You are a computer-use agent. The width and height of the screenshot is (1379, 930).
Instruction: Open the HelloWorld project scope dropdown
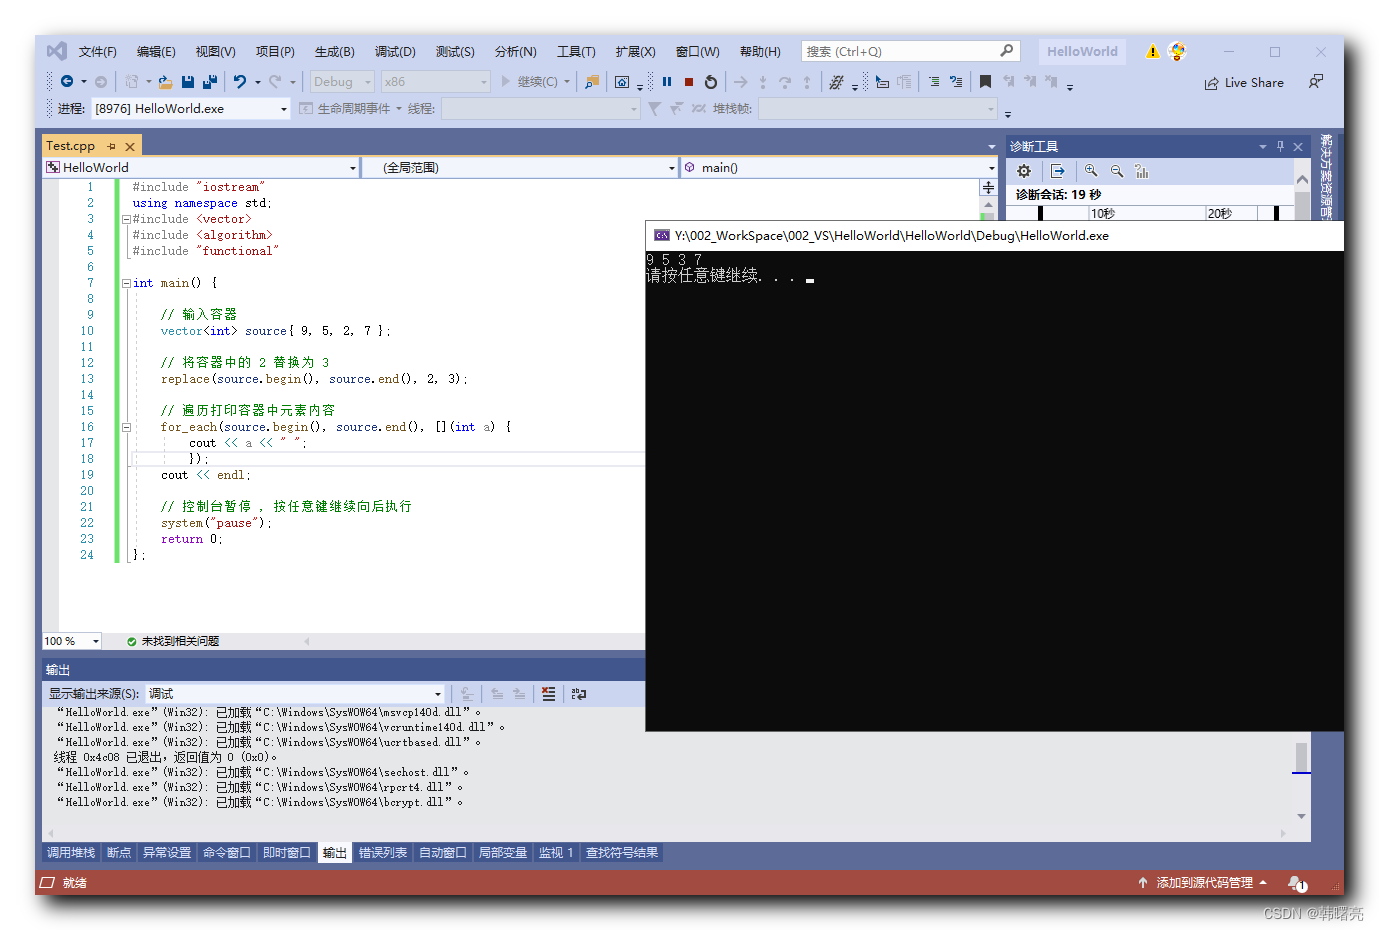pyautogui.click(x=353, y=168)
